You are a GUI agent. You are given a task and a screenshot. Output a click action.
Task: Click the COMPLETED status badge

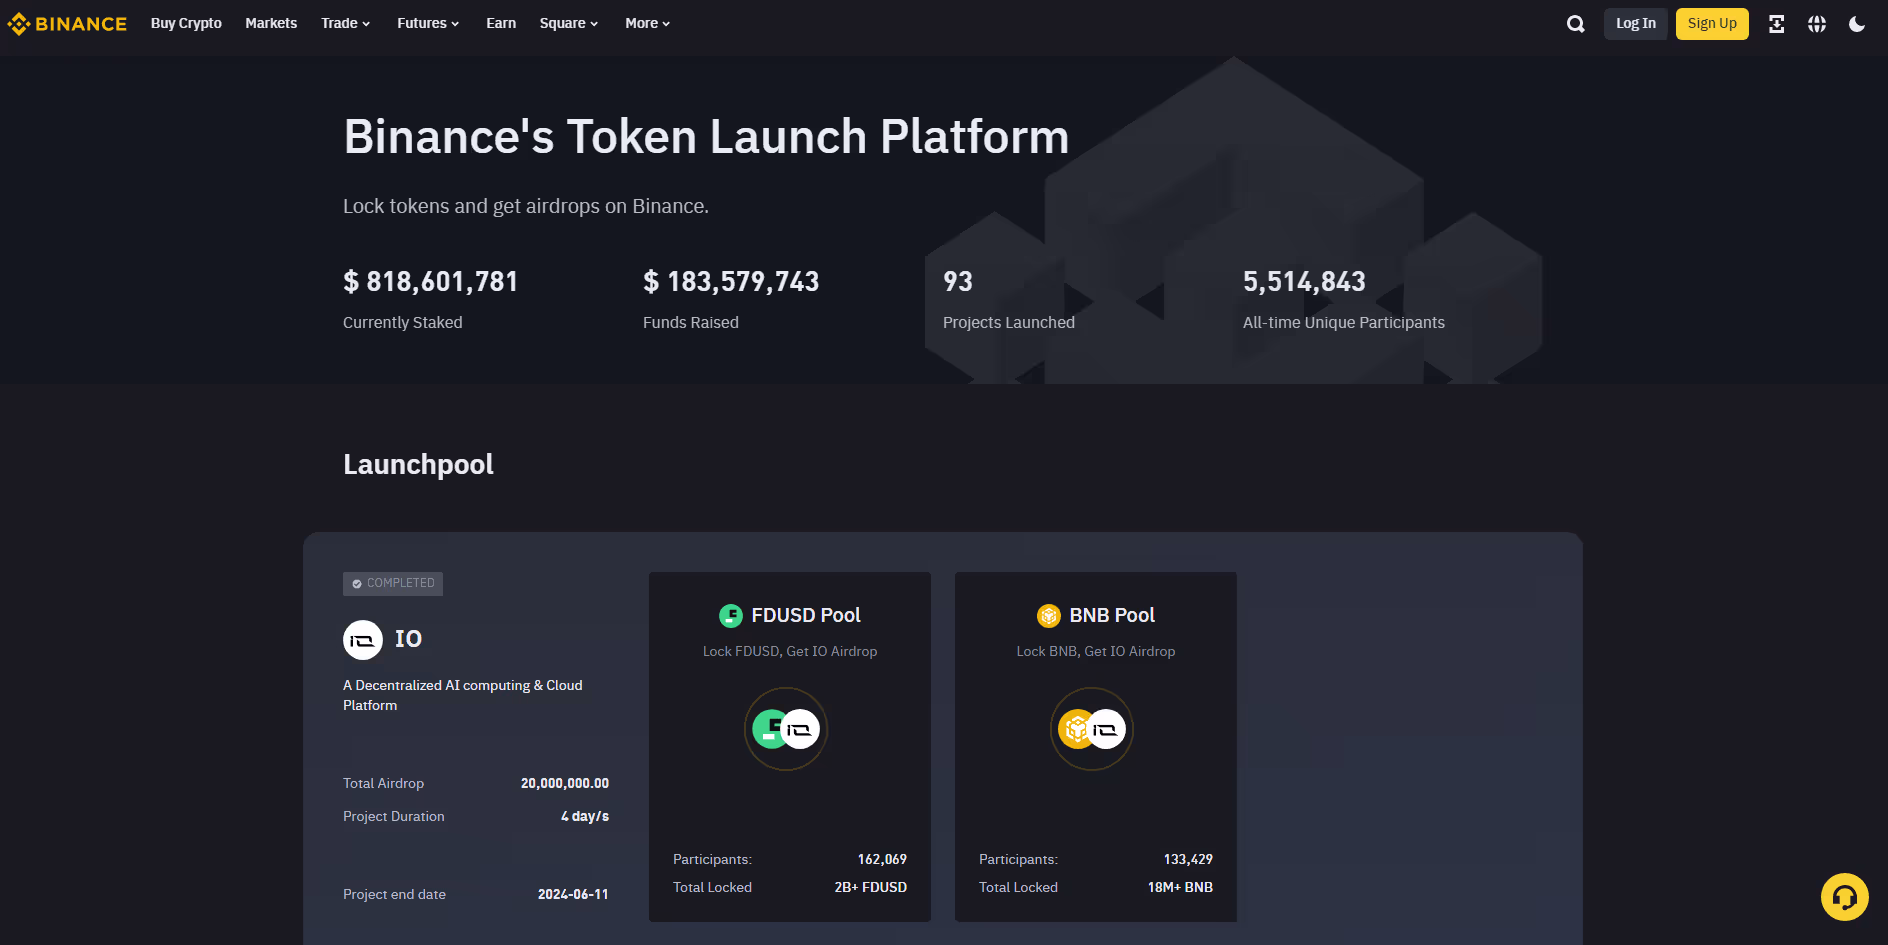click(393, 583)
